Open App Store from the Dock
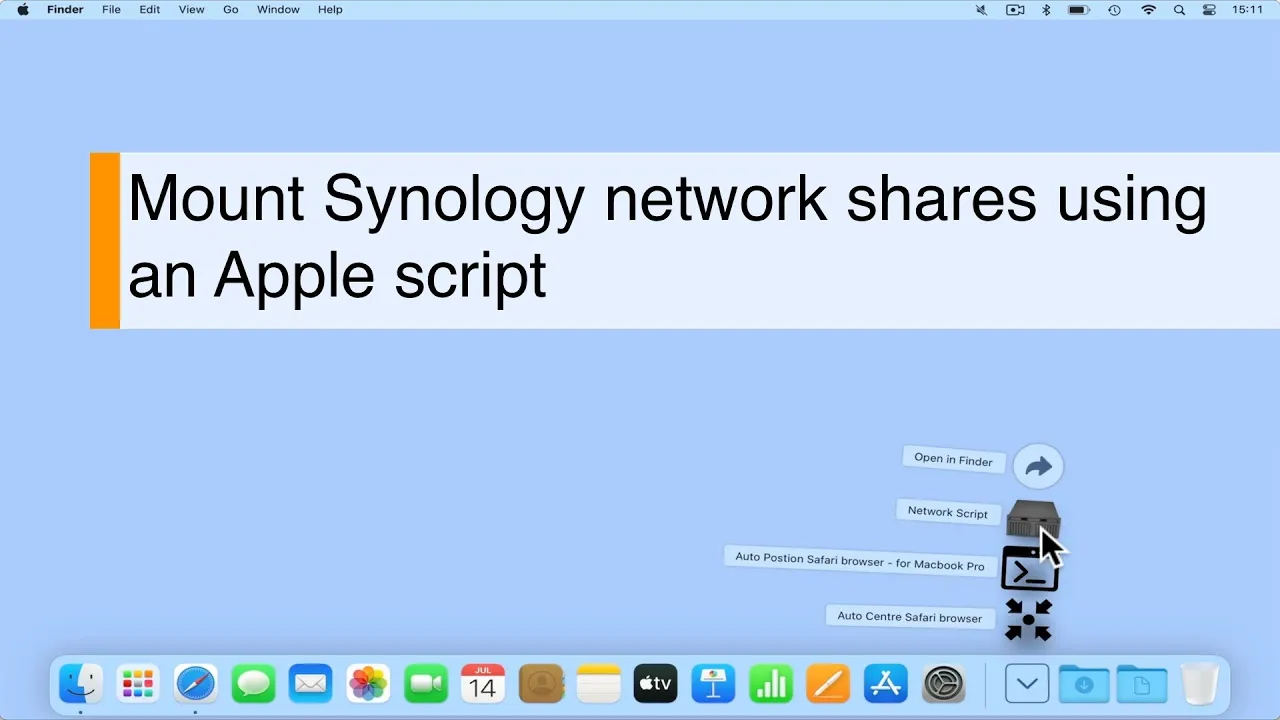The height and width of the screenshot is (720, 1280). pyautogui.click(x=887, y=684)
